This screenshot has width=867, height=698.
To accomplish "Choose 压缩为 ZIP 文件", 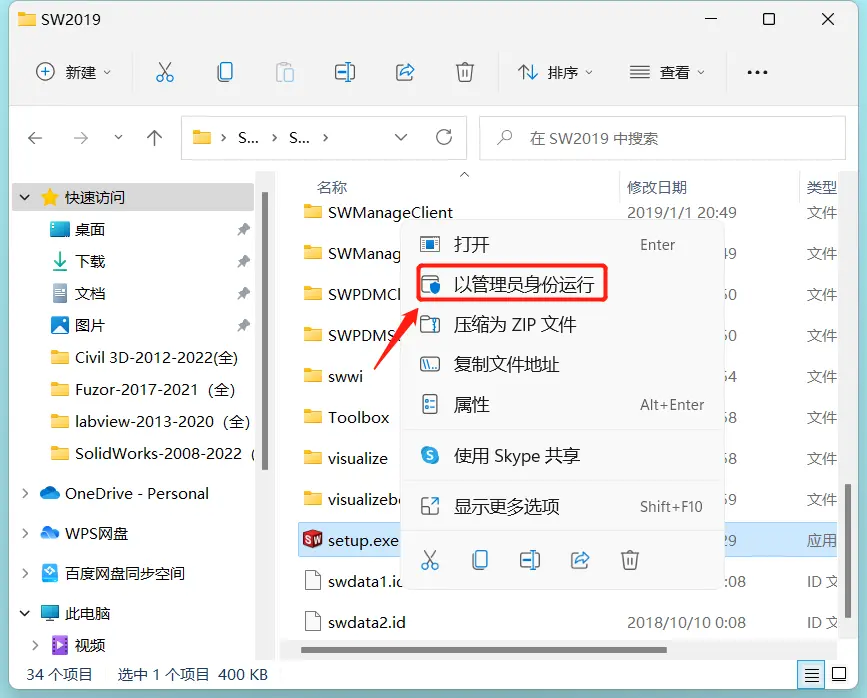I will 563,324.
